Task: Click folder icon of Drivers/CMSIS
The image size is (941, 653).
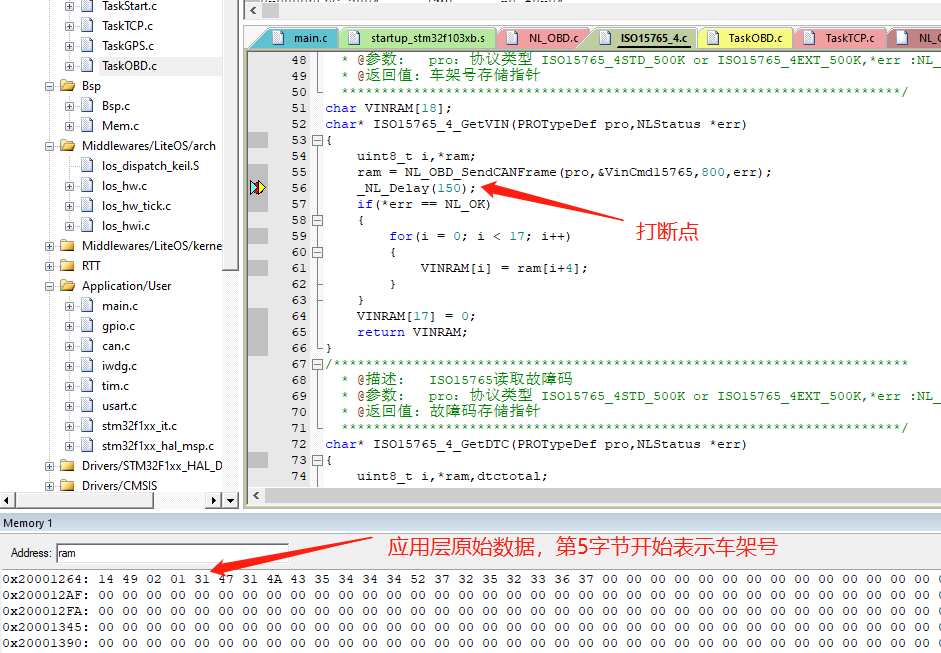Action: tap(67, 485)
